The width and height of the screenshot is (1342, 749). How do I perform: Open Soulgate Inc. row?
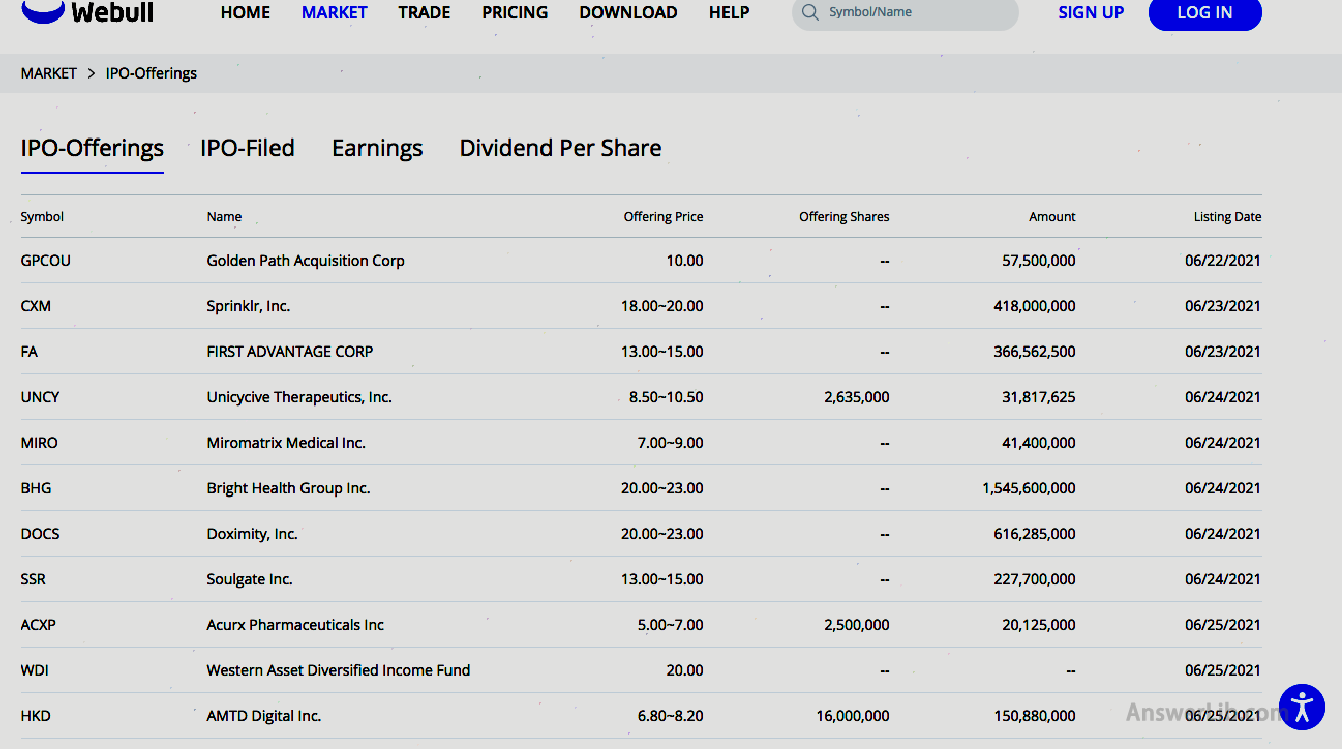[x=640, y=579]
